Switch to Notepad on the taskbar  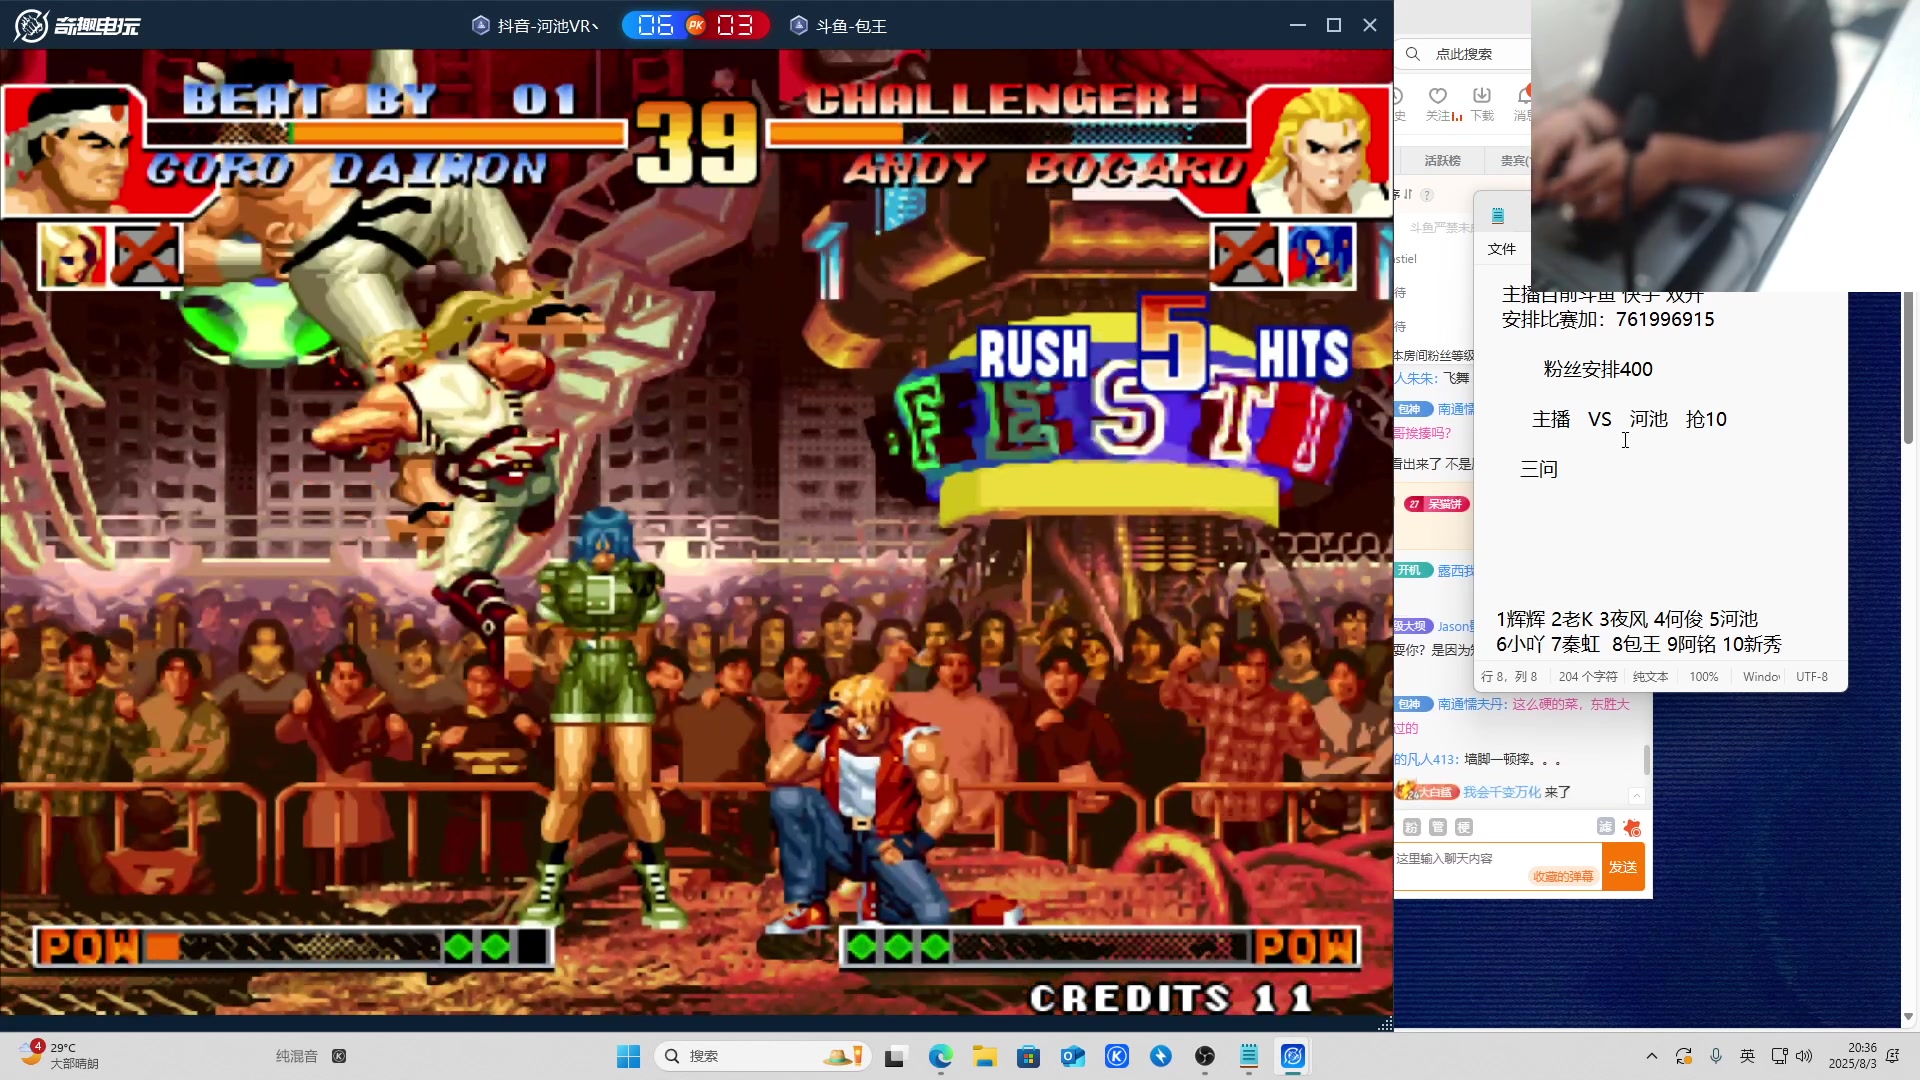click(1249, 1056)
